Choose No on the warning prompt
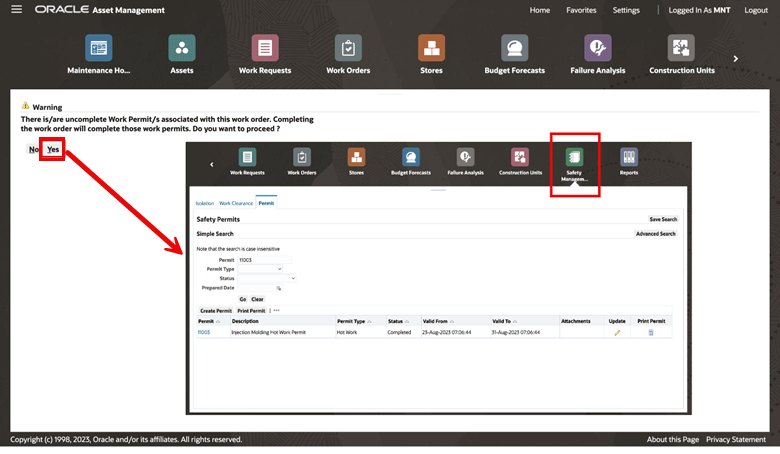780x454 pixels. click(33, 149)
